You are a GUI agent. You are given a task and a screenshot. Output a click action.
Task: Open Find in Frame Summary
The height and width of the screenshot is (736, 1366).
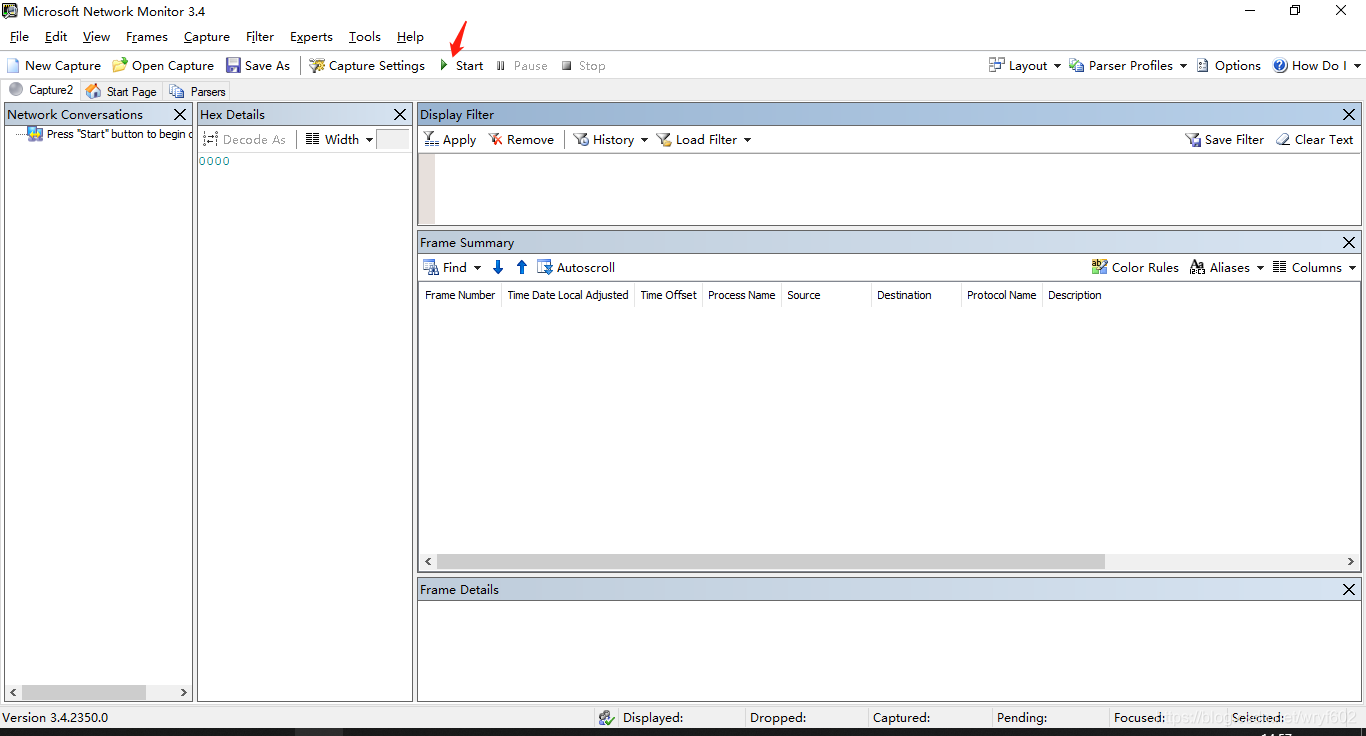pos(446,268)
